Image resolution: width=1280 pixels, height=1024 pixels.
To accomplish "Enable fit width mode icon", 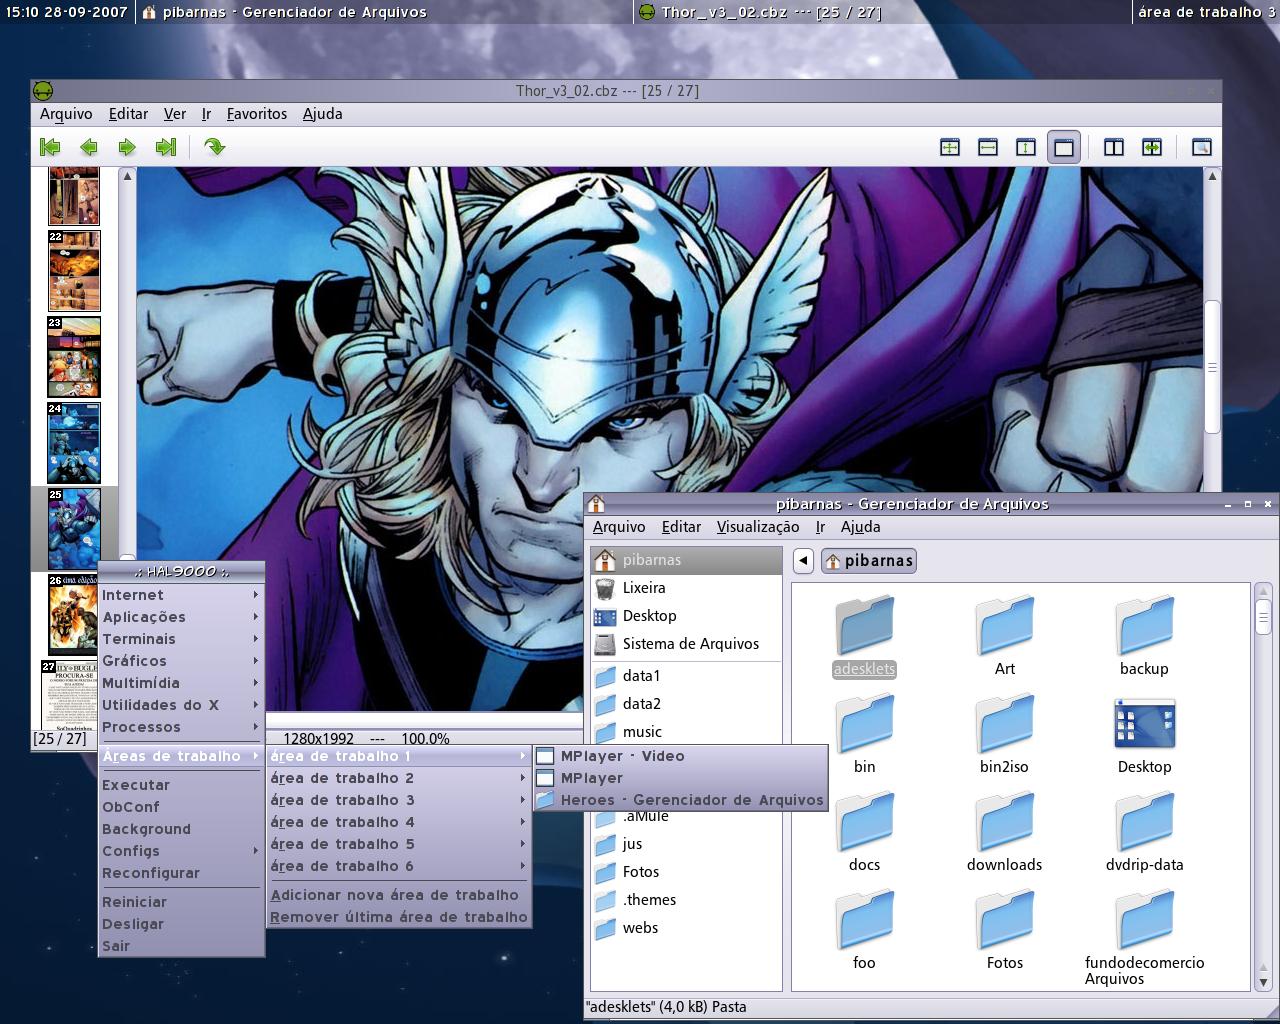I will tap(988, 148).
